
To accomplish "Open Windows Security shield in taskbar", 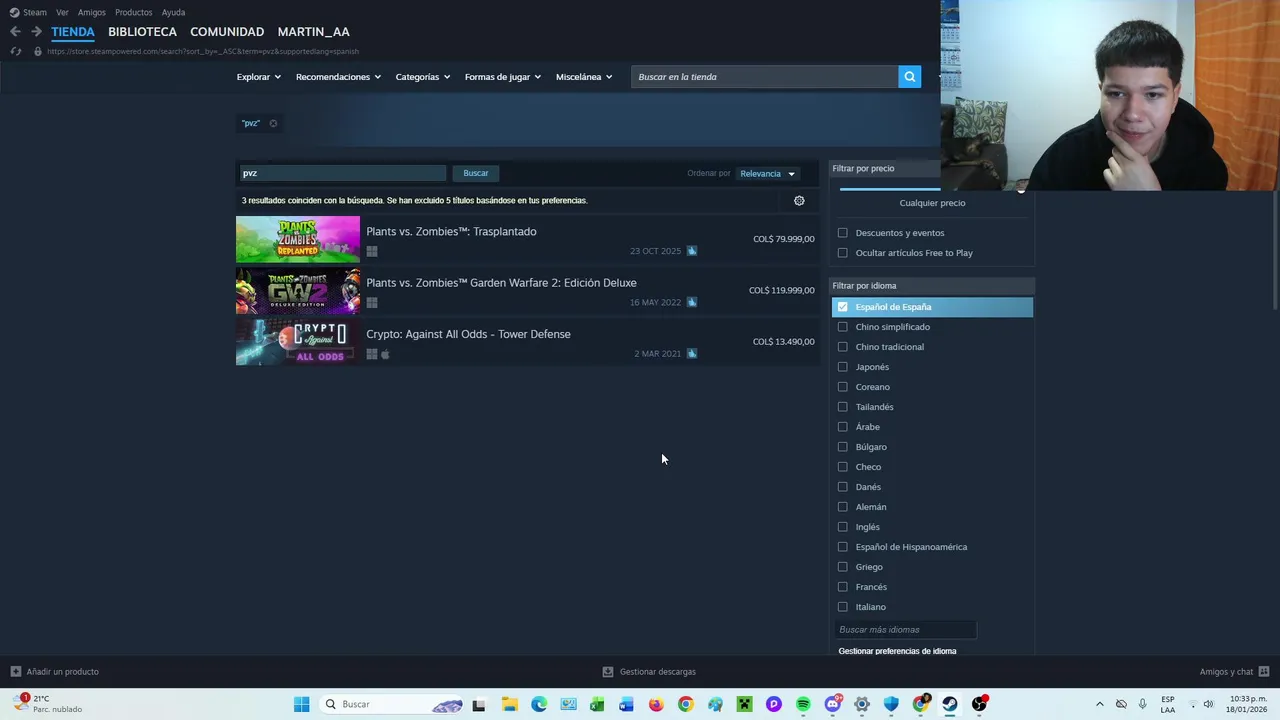I will tap(891, 704).
